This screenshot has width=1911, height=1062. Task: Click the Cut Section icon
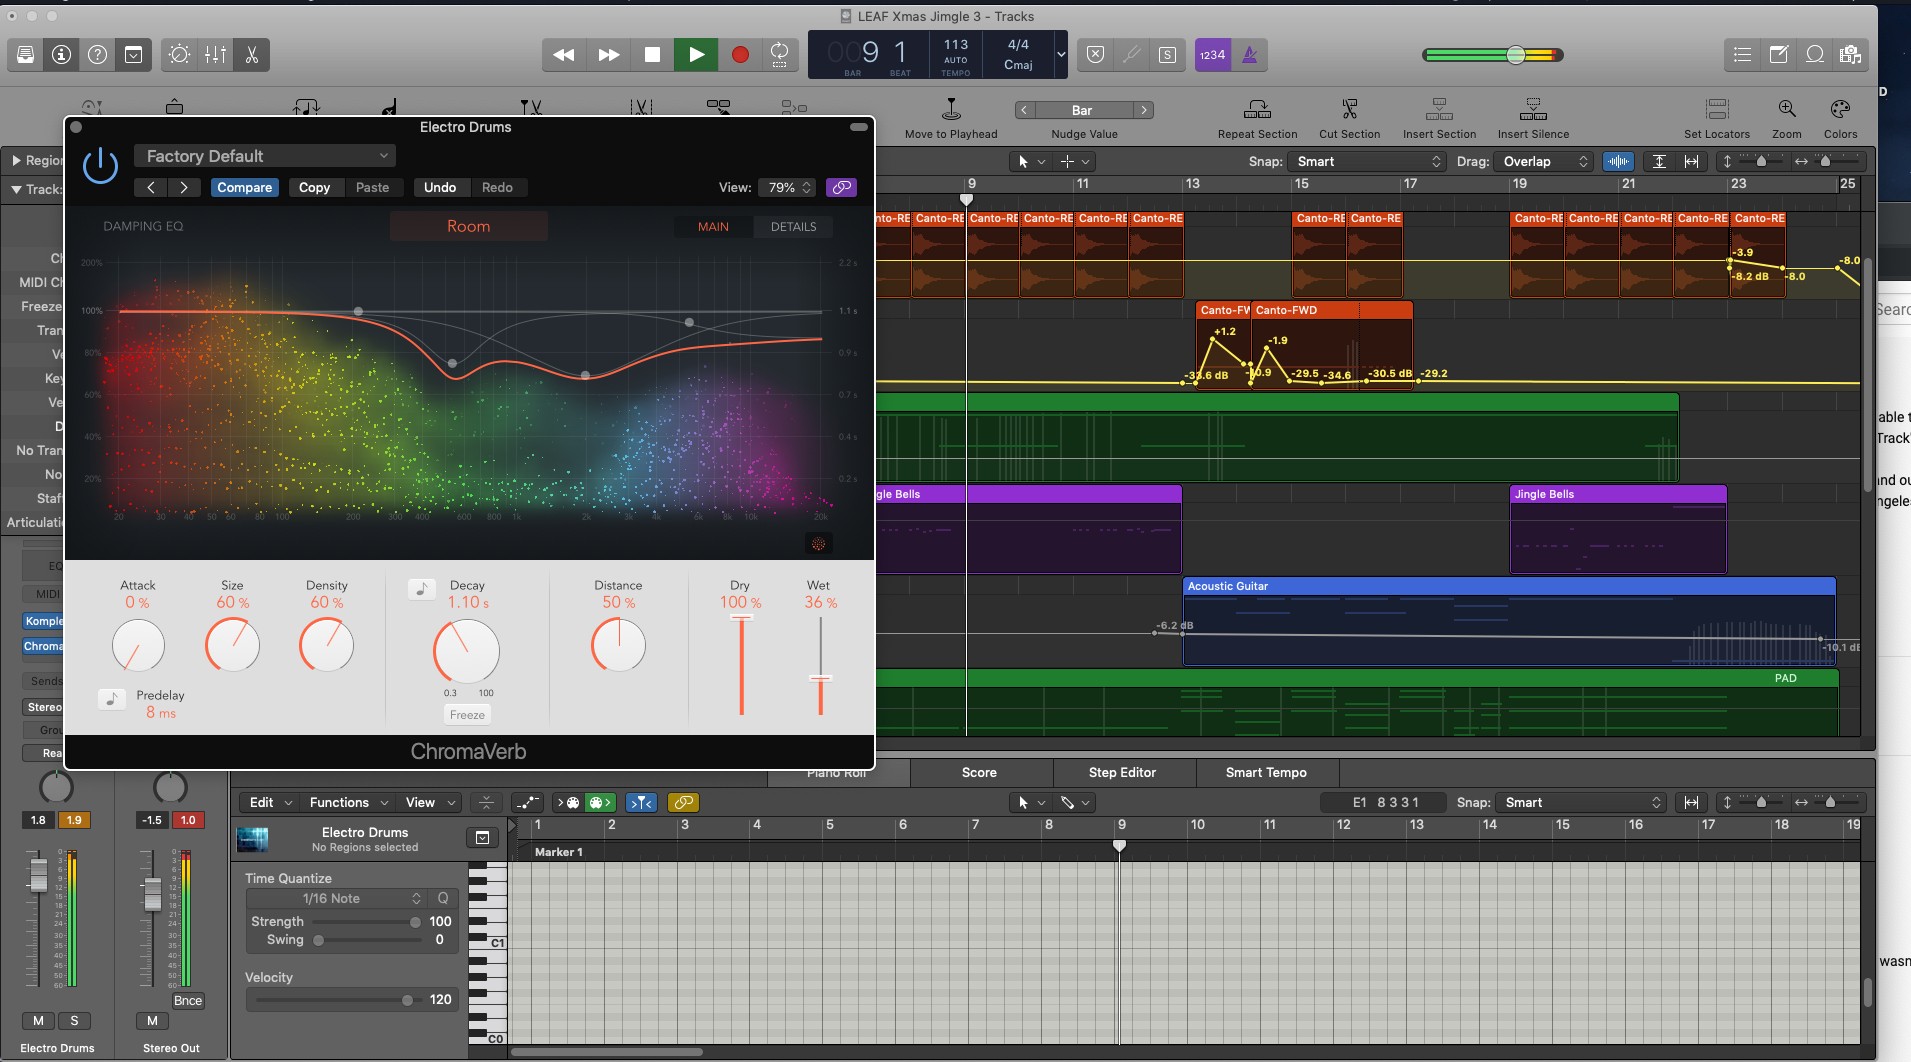click(x=1349, y=110)
